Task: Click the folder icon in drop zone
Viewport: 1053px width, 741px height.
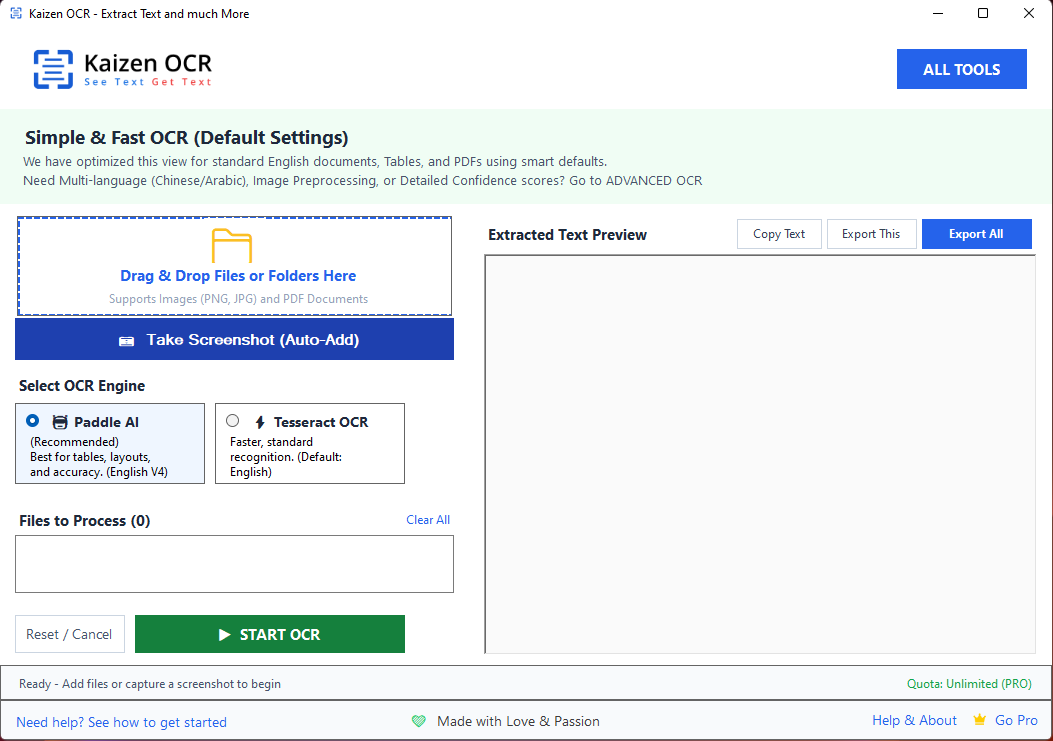Action: 232,246
